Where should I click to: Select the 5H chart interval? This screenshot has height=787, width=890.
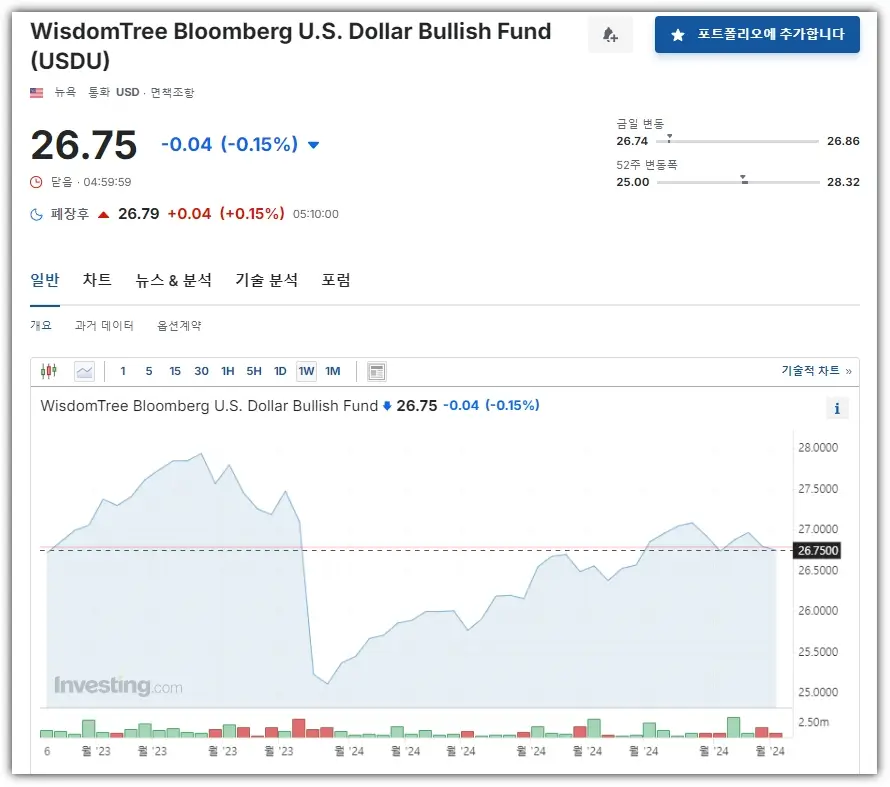click(254, 371)
